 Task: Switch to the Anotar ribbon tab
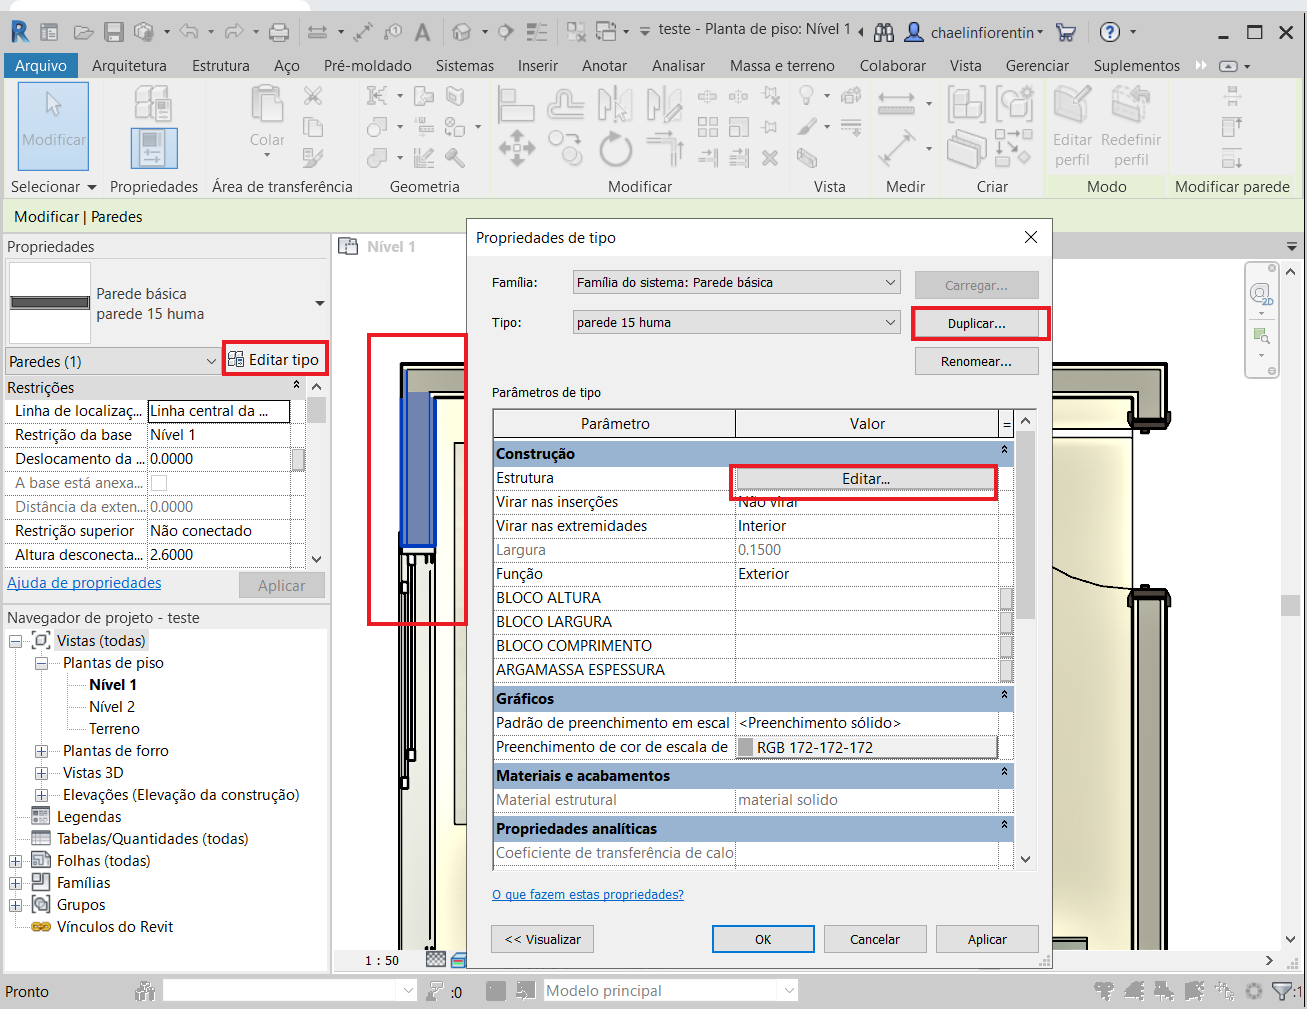(x=605, y=66)
